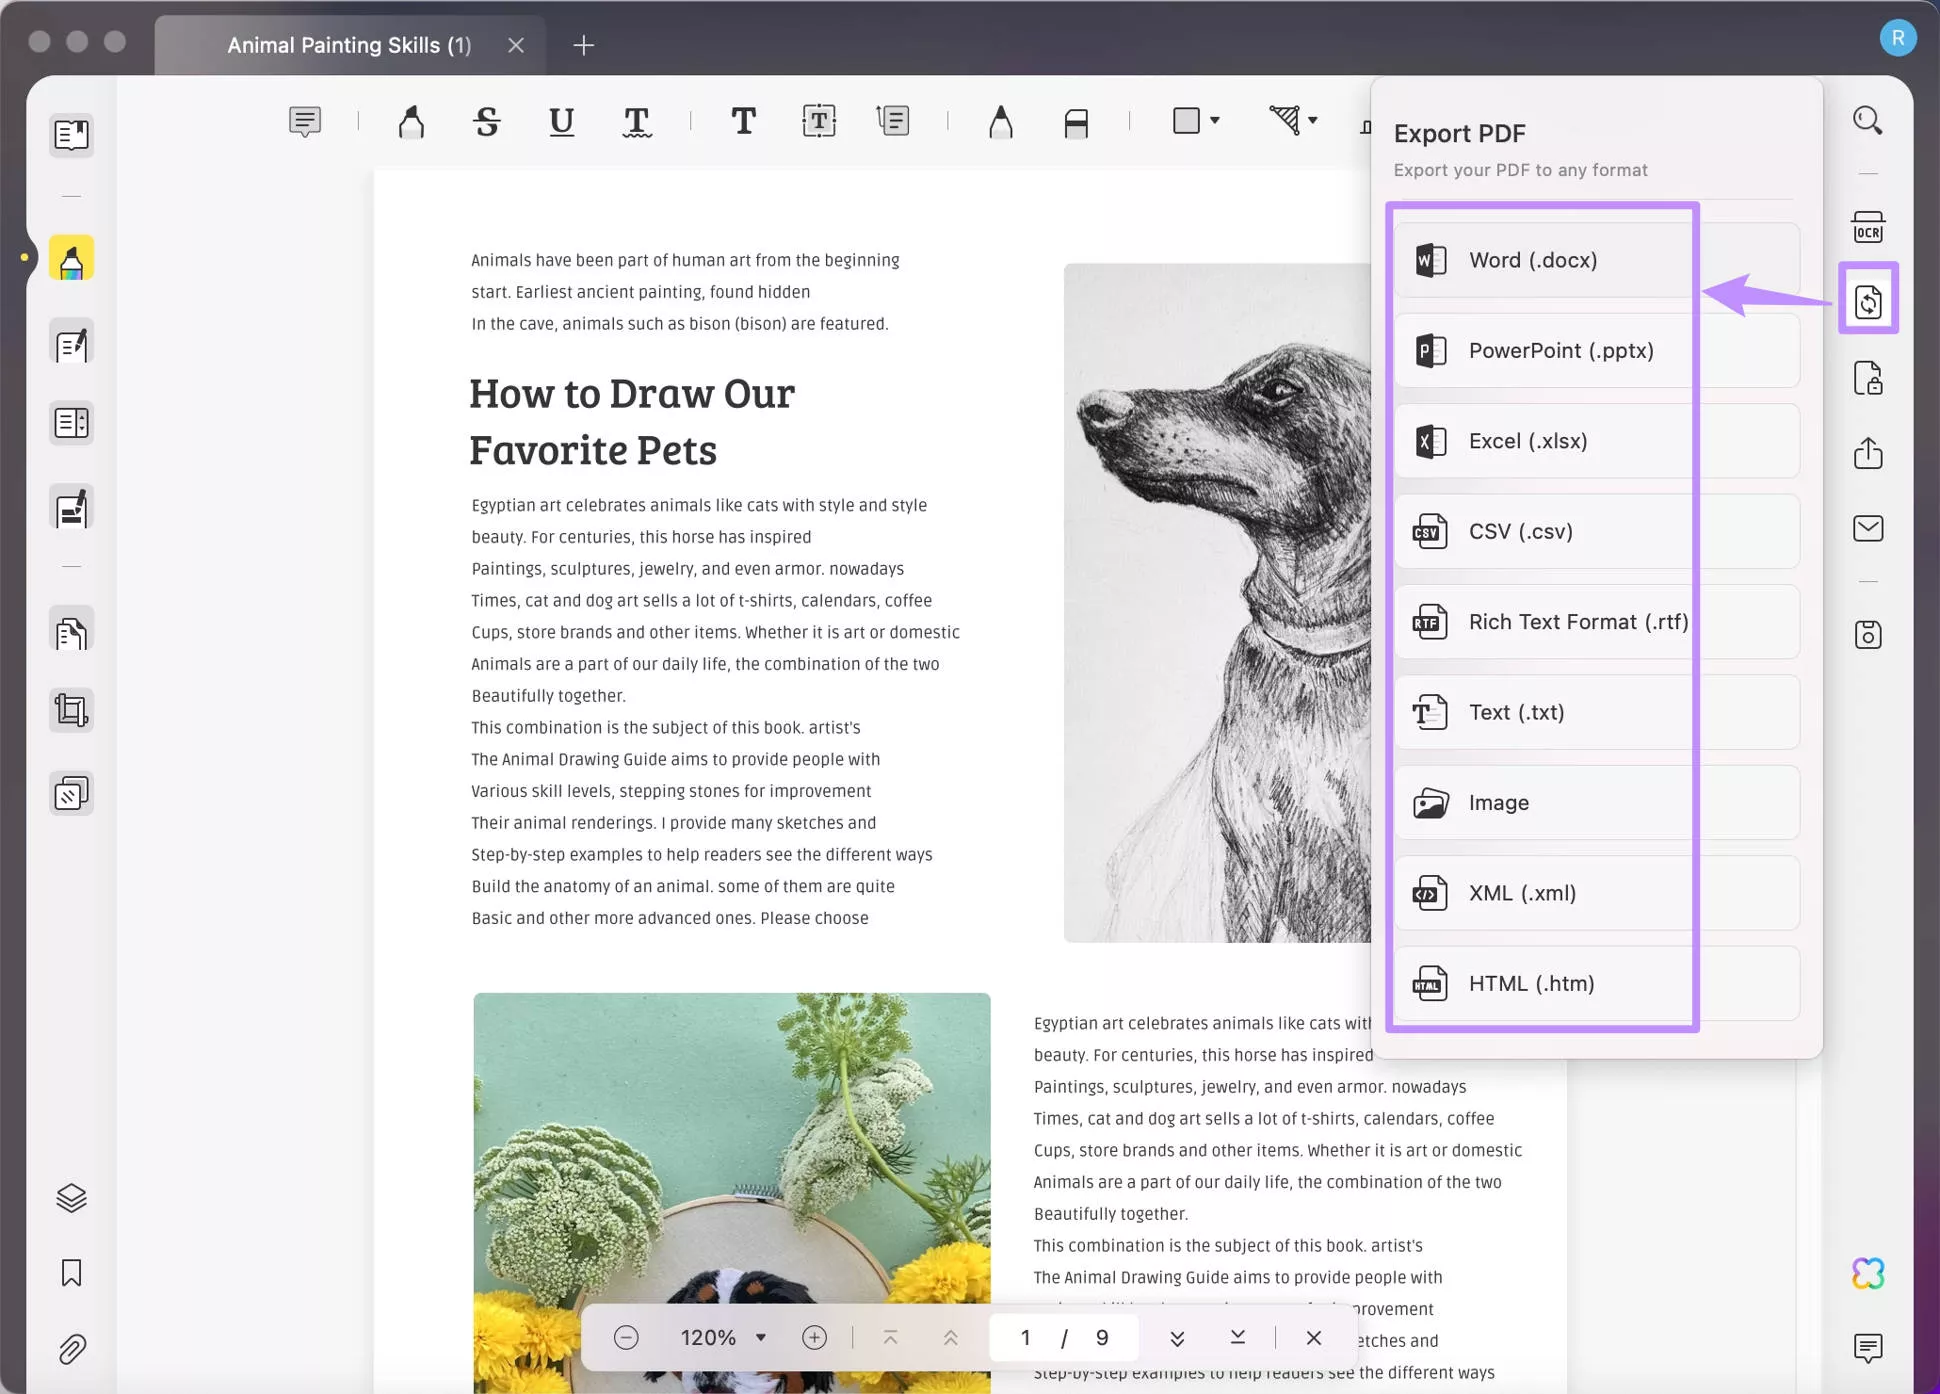Screen dimensions: 1940x1394
Task: Open the Watermark and background tools icon
Action: click(71, 795)
